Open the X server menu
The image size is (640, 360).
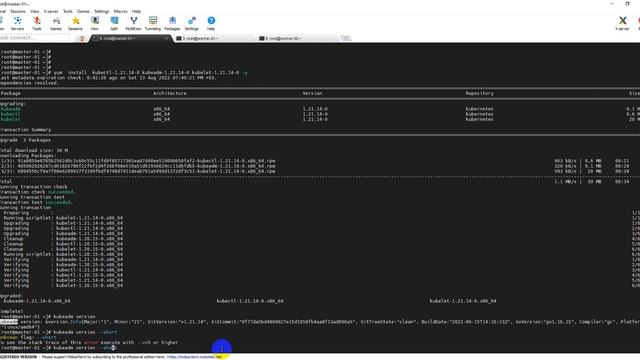coord(51,11)
